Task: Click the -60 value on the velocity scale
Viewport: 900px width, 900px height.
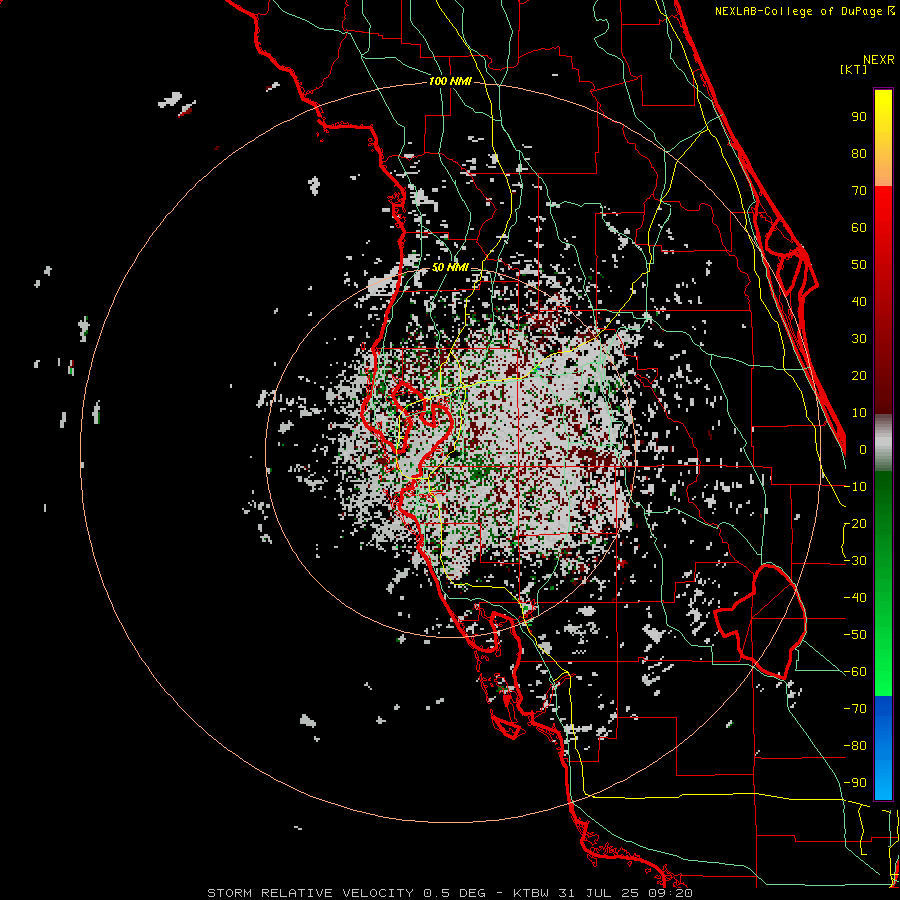Action: (855, 672)
